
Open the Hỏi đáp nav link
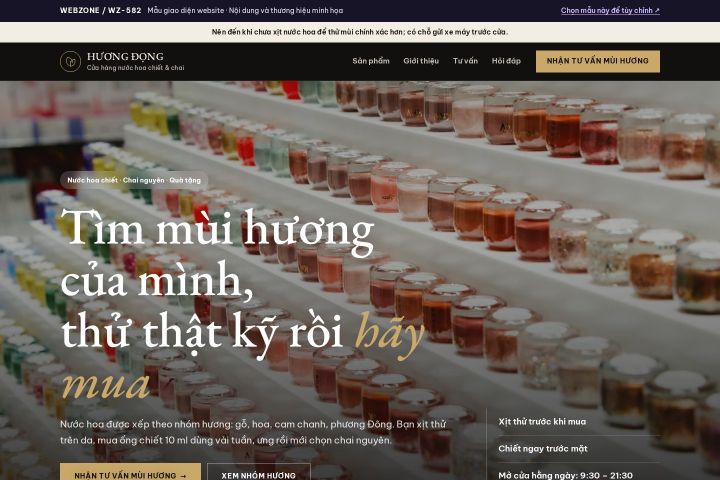click(x=506, y=61)
